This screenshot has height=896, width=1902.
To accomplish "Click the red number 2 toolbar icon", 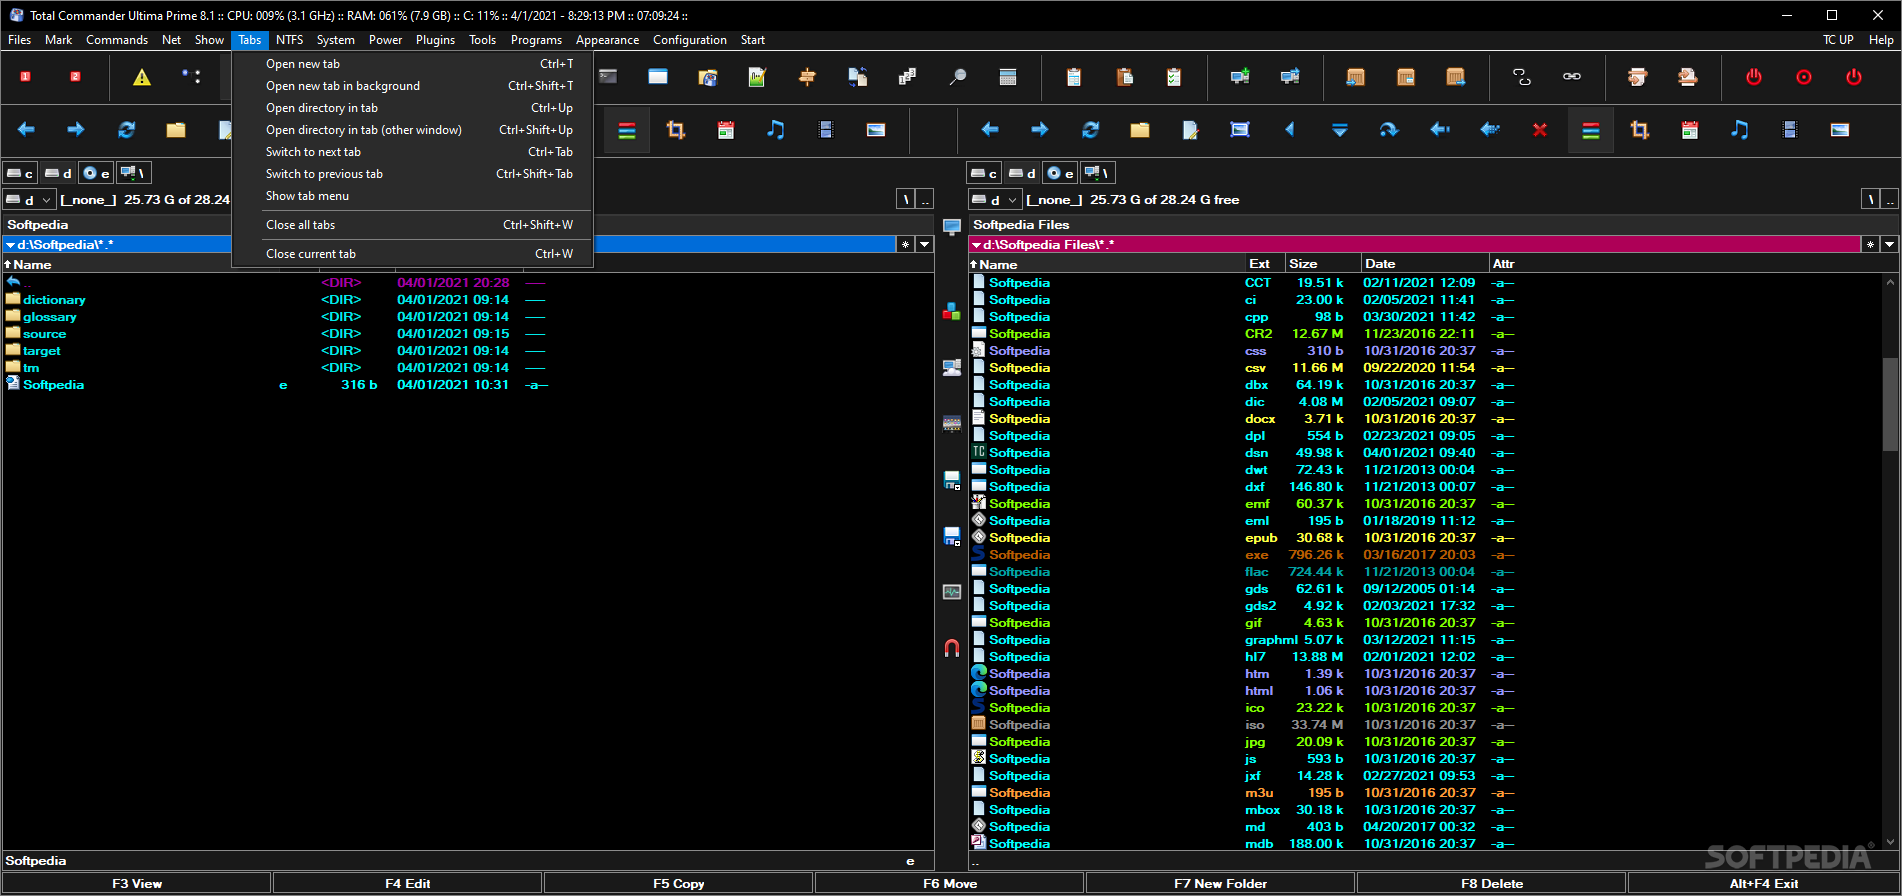I will [x=75, y=77].
